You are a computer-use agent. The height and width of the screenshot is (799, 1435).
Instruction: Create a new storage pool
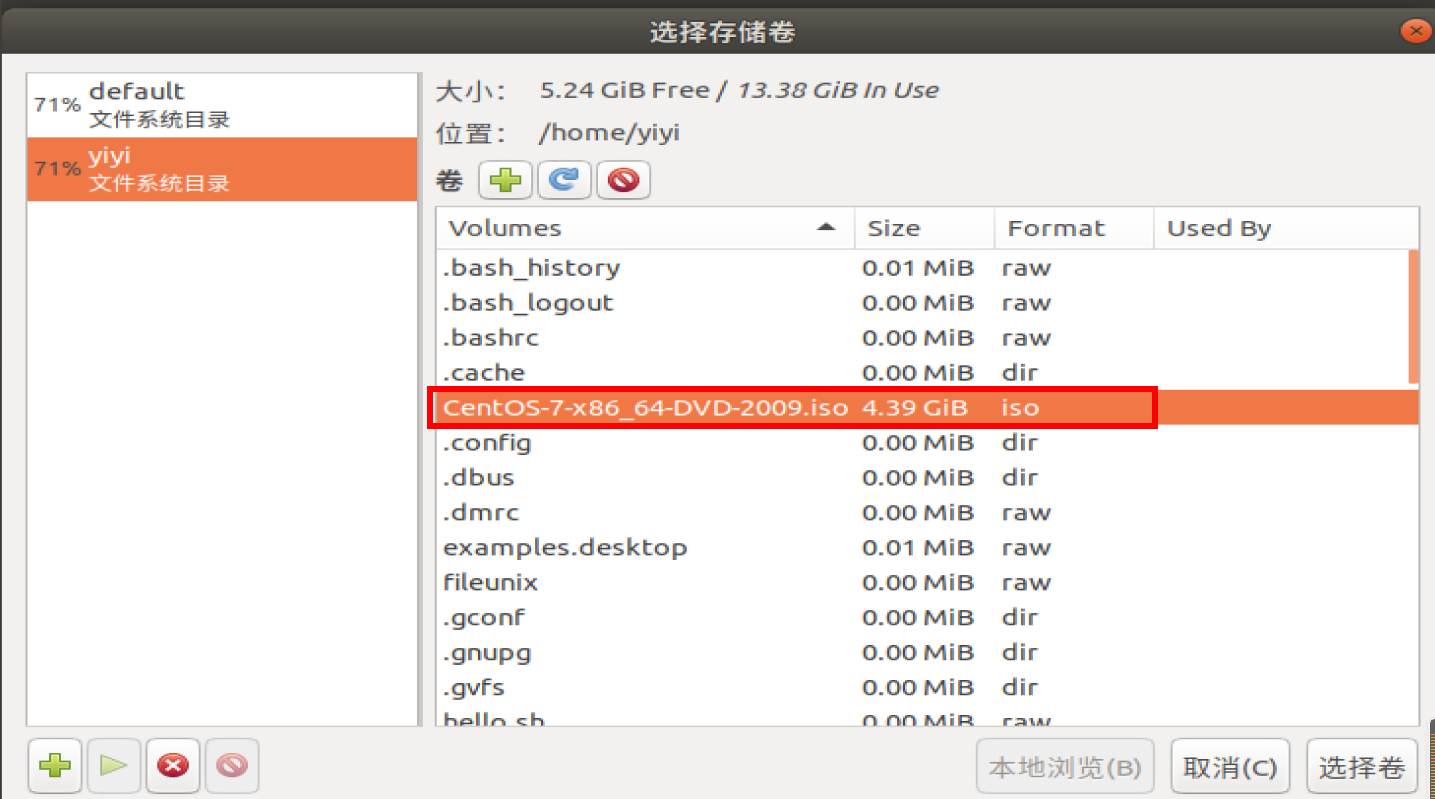click(x=55, y=766)
